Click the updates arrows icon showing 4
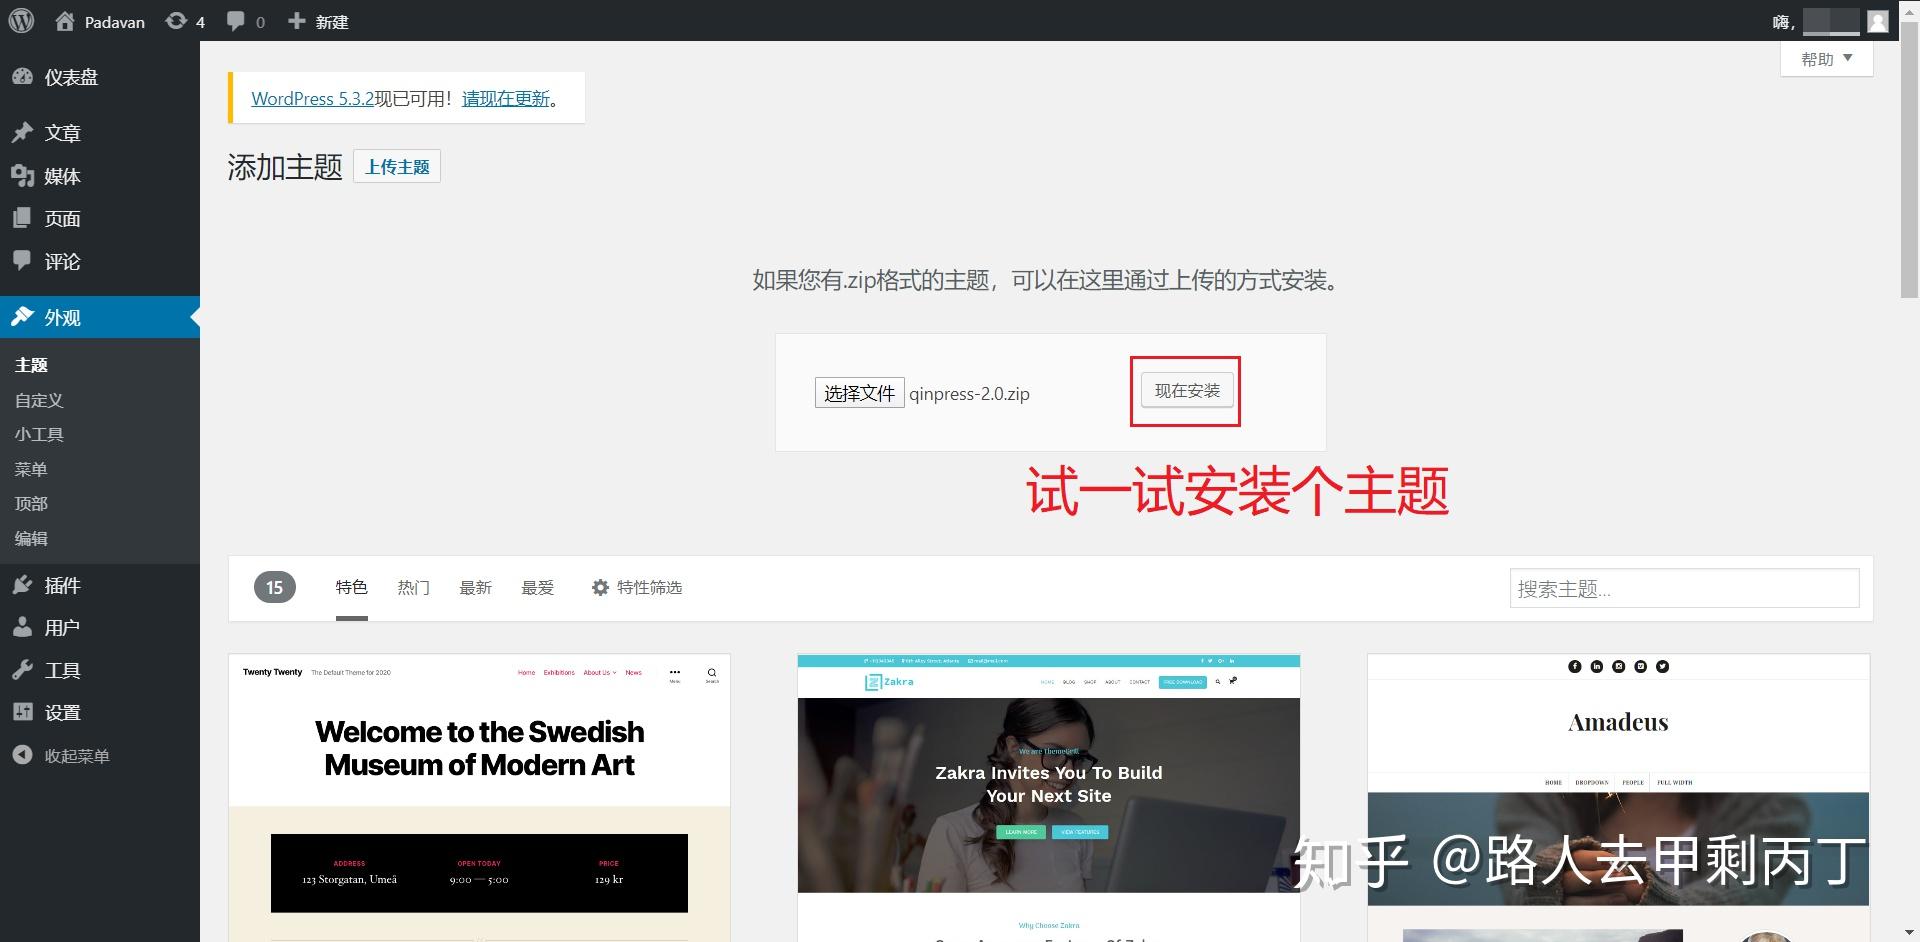 176,20
